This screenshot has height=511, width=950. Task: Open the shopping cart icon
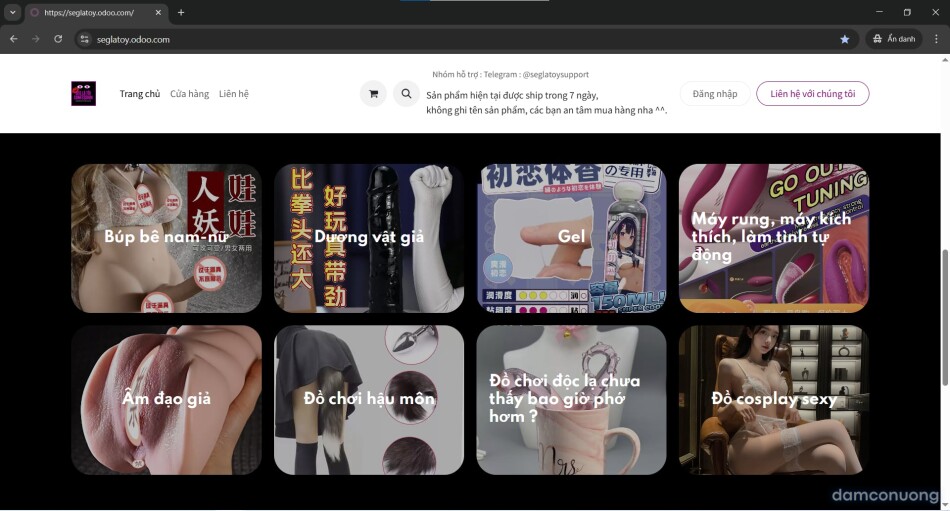(x=373, y=94)
